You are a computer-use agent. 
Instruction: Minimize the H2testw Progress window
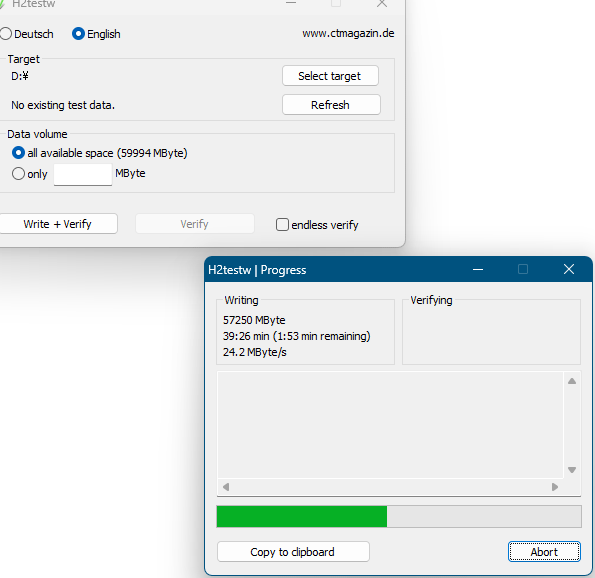(x=478, y=269)
